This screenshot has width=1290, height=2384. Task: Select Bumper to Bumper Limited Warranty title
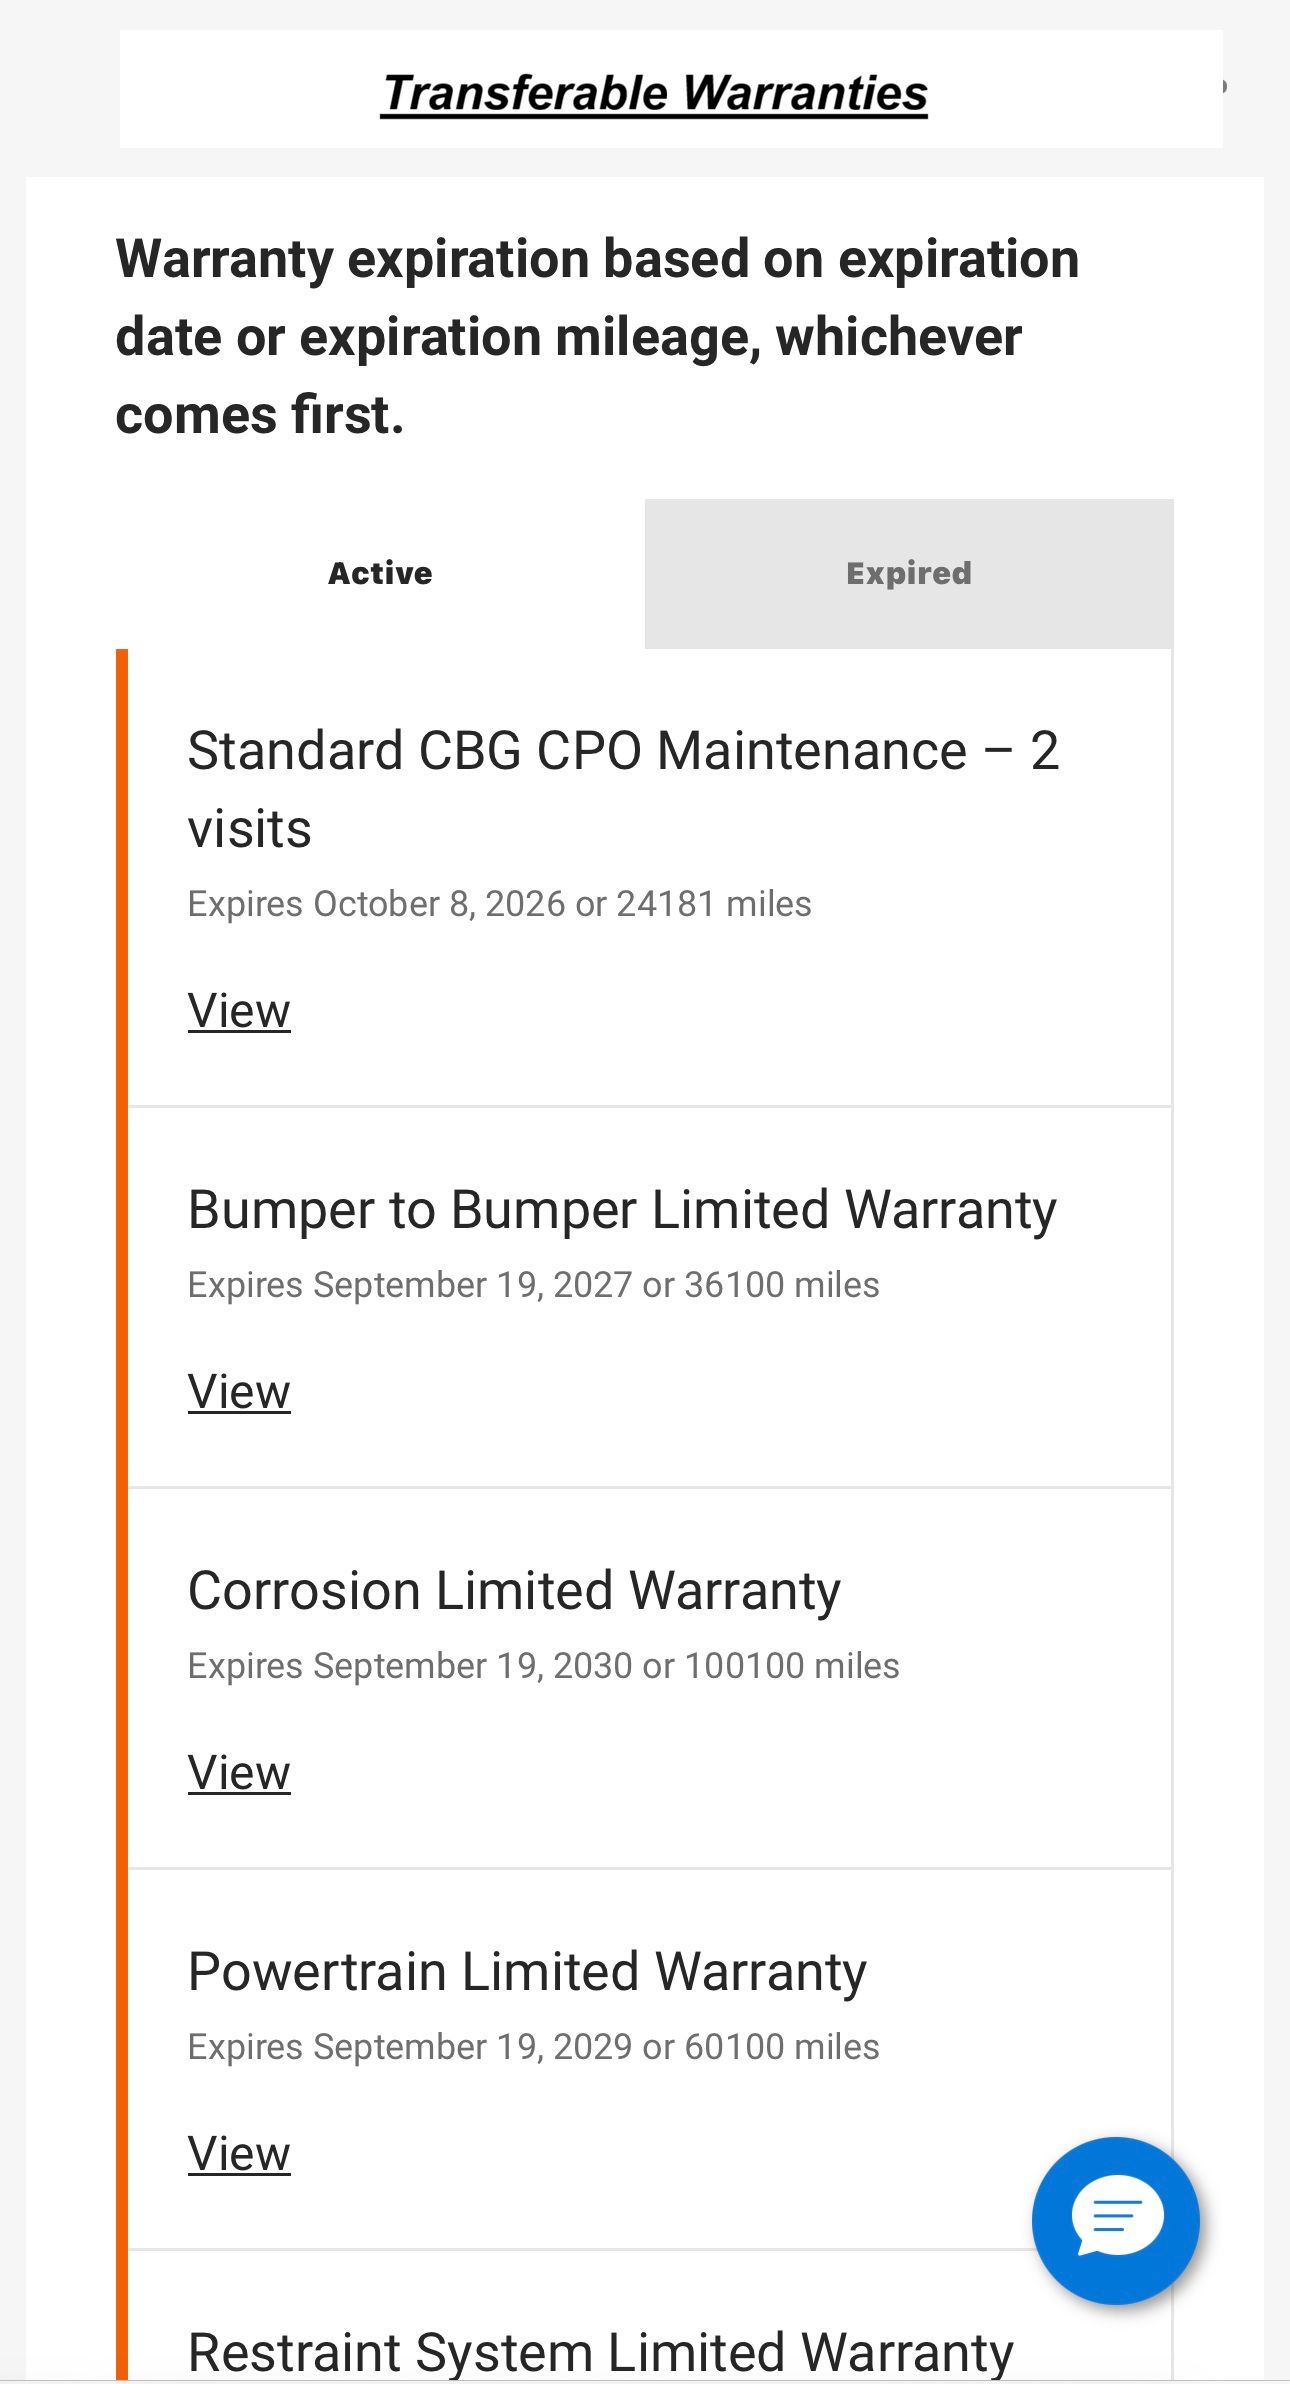click(622, 1210)
